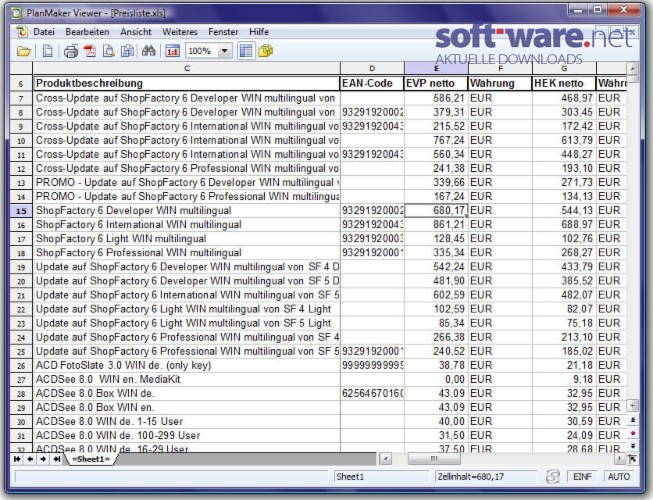Viewport: 653px width, 500px height.
Task: Click into the 100% zoom field
Action: (x=202, y=51)
